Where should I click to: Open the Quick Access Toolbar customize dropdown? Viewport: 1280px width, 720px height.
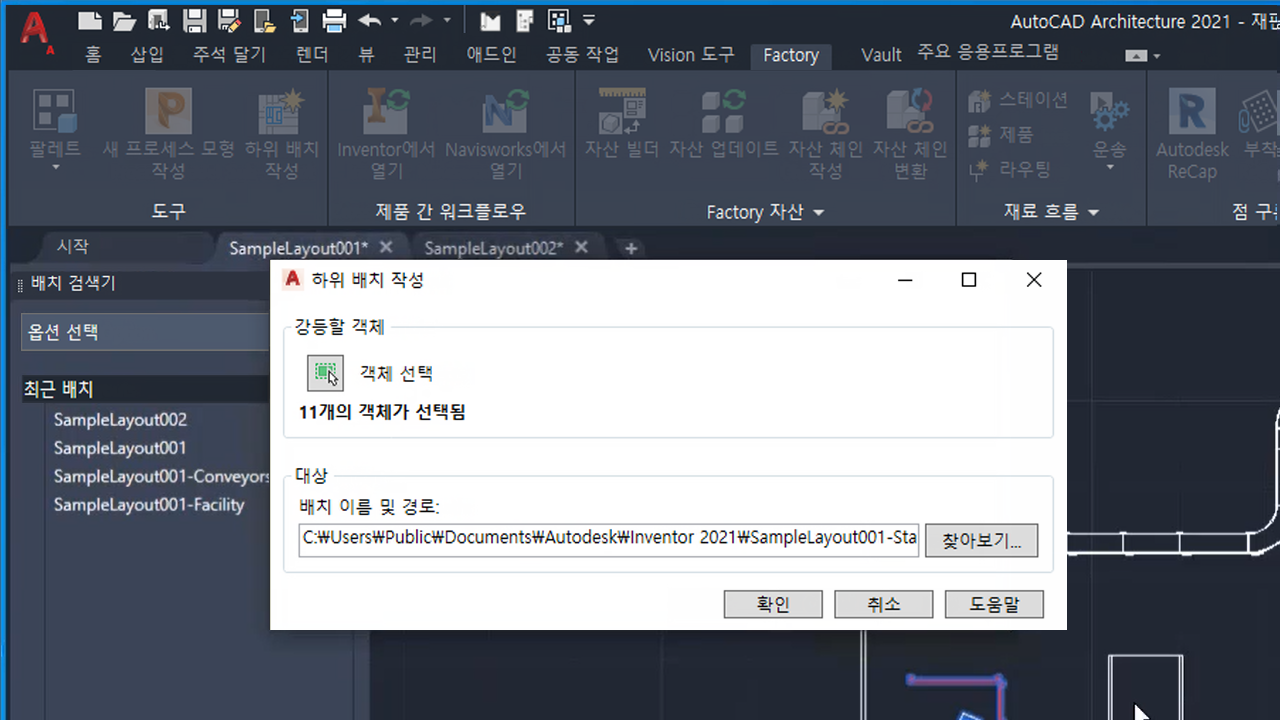click(589, 19)
